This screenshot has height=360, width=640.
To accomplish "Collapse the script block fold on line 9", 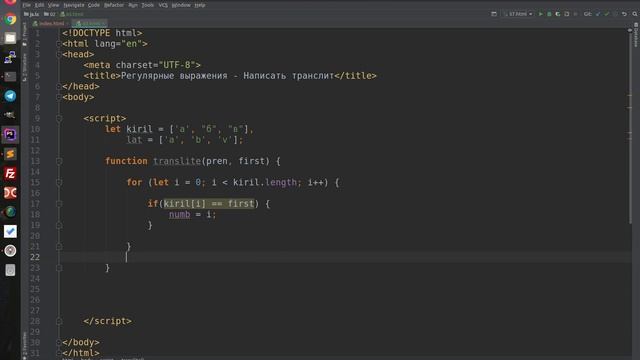I will [59, 118].
